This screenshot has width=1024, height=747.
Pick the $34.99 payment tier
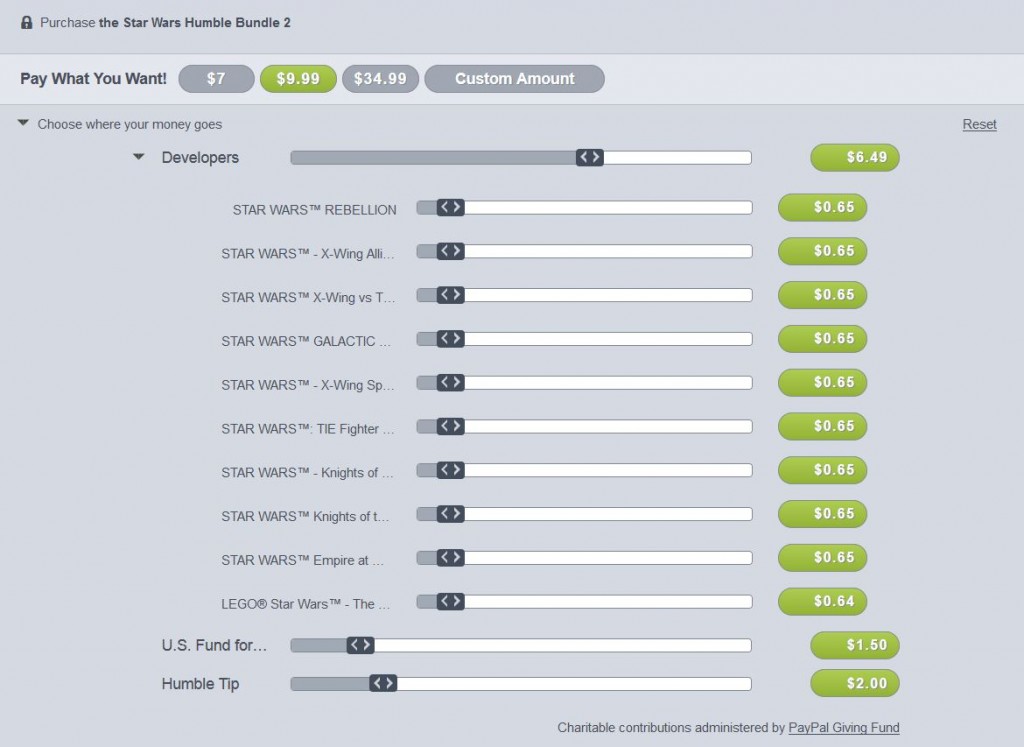tap(380, 79)
